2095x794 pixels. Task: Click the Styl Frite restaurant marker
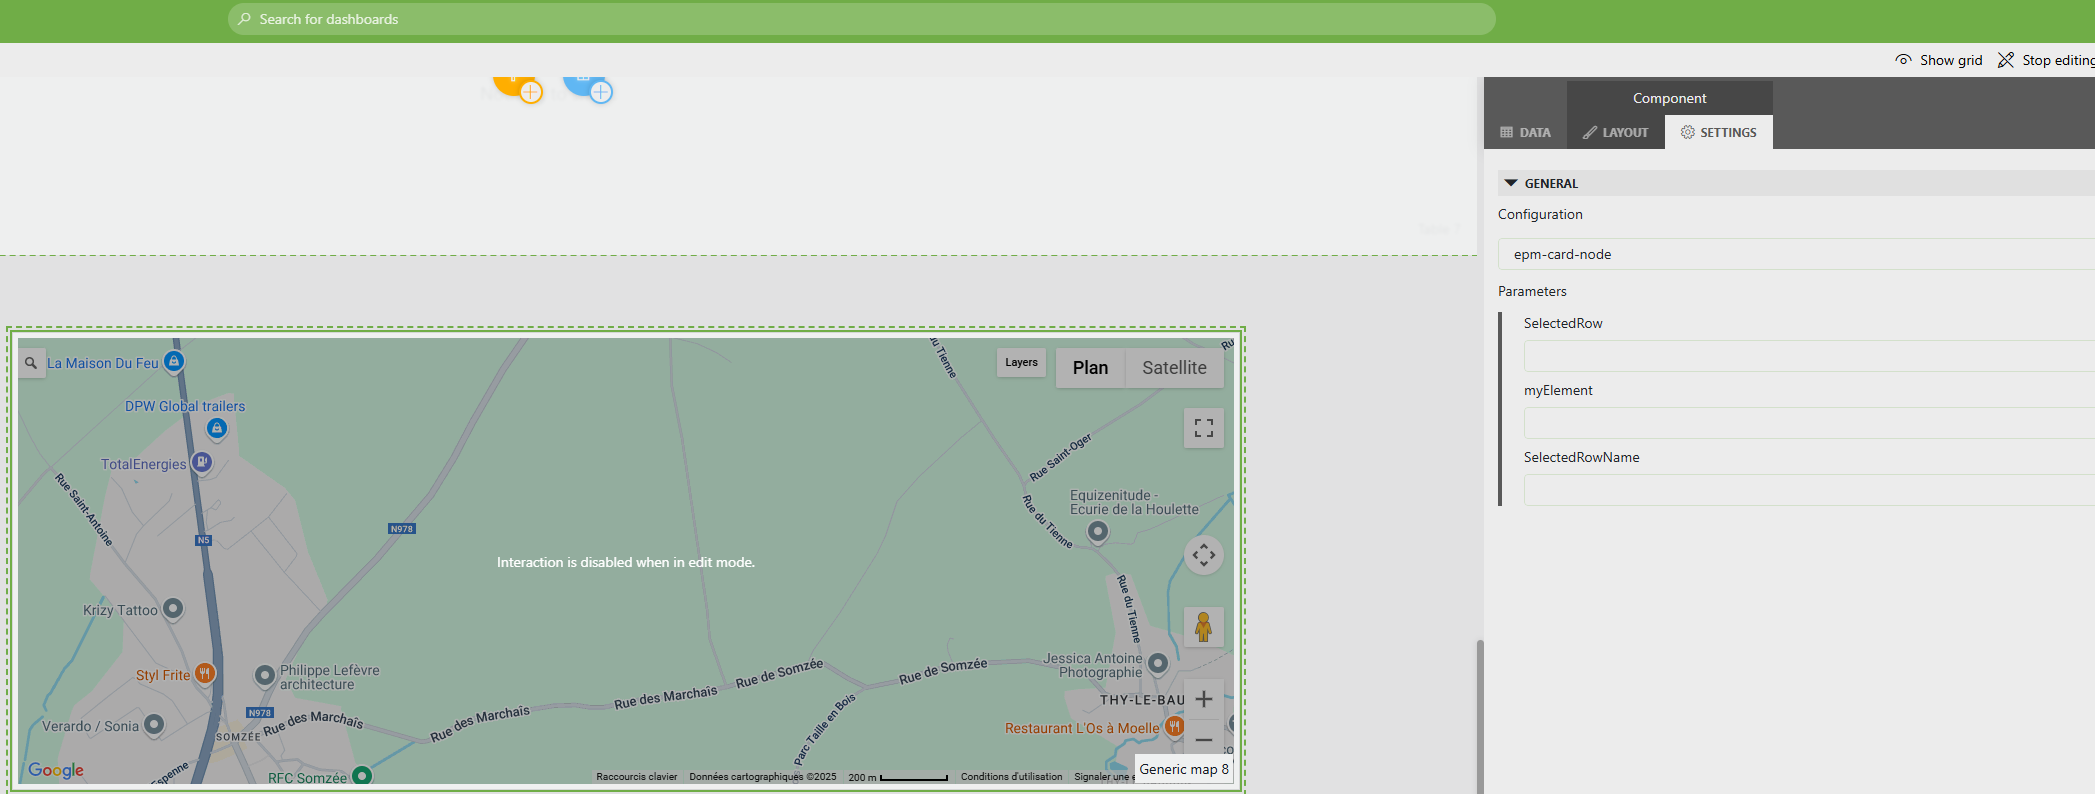pyautogui.click(x=205, y=673)
